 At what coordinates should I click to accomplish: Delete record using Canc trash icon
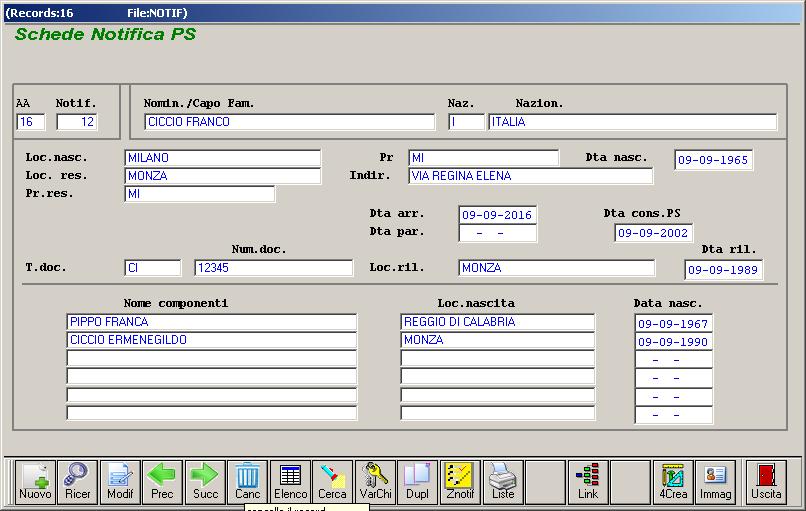tap(247, 481)
